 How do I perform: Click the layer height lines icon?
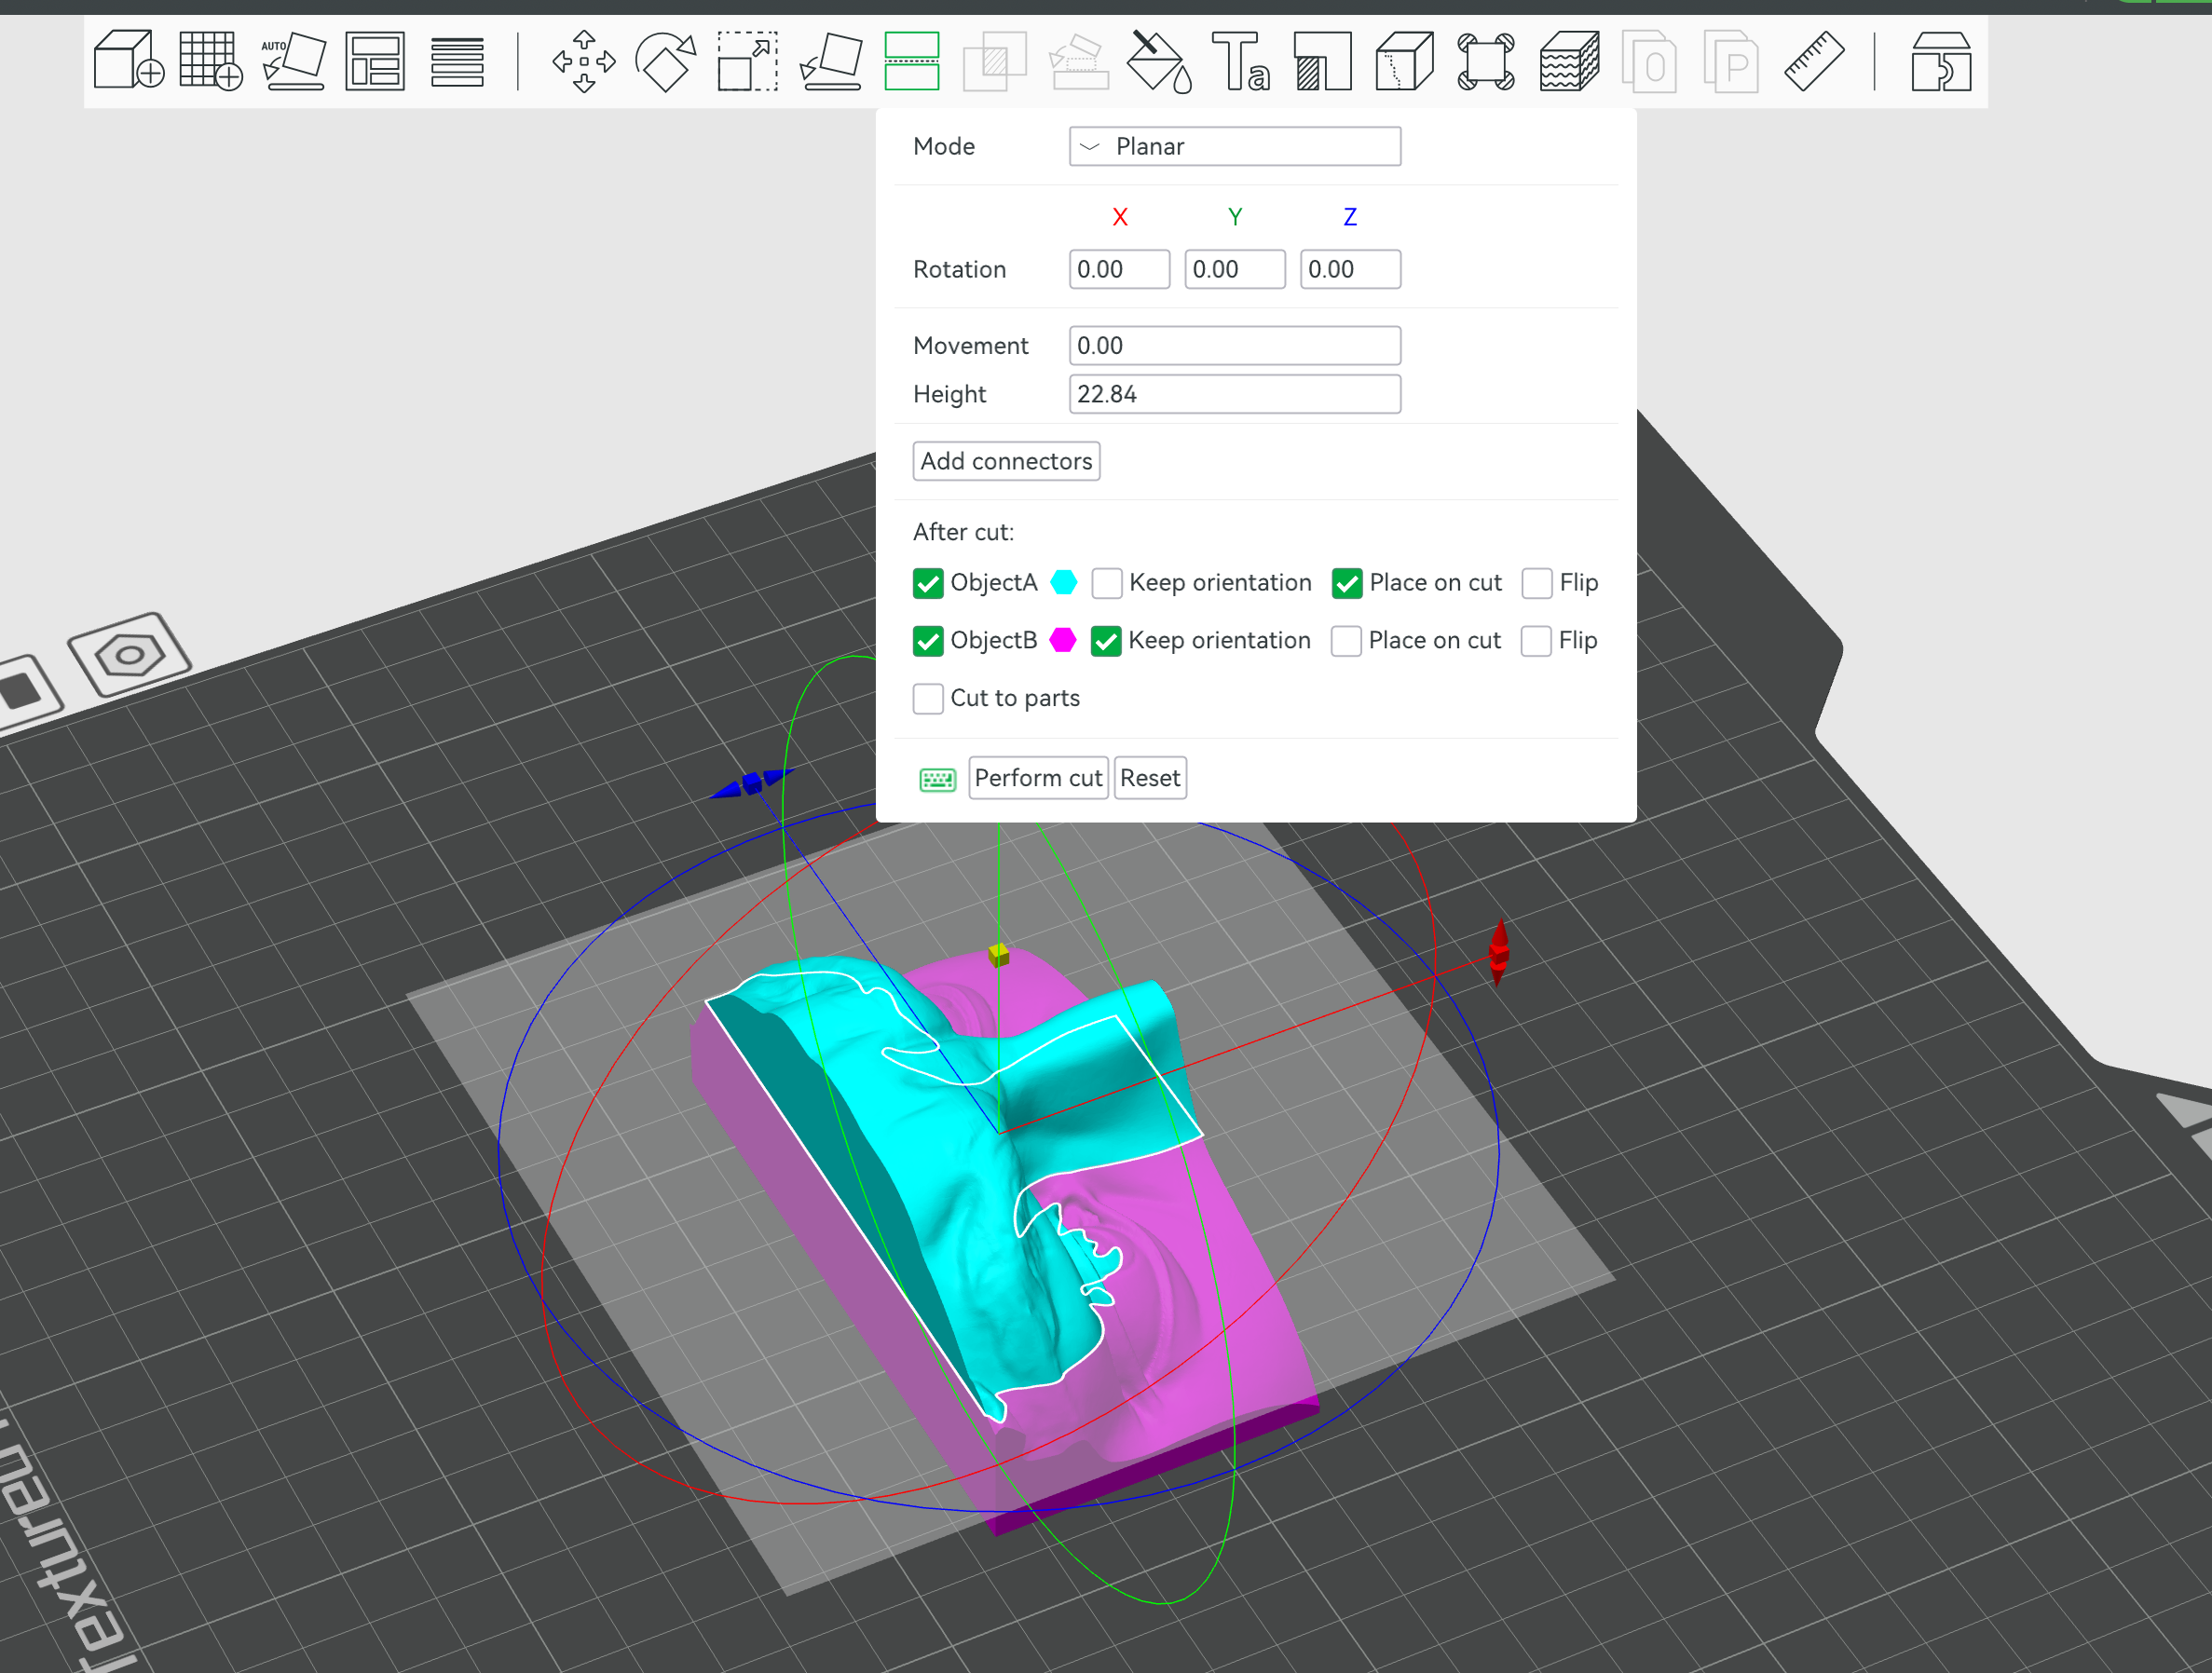coord(457,62)
